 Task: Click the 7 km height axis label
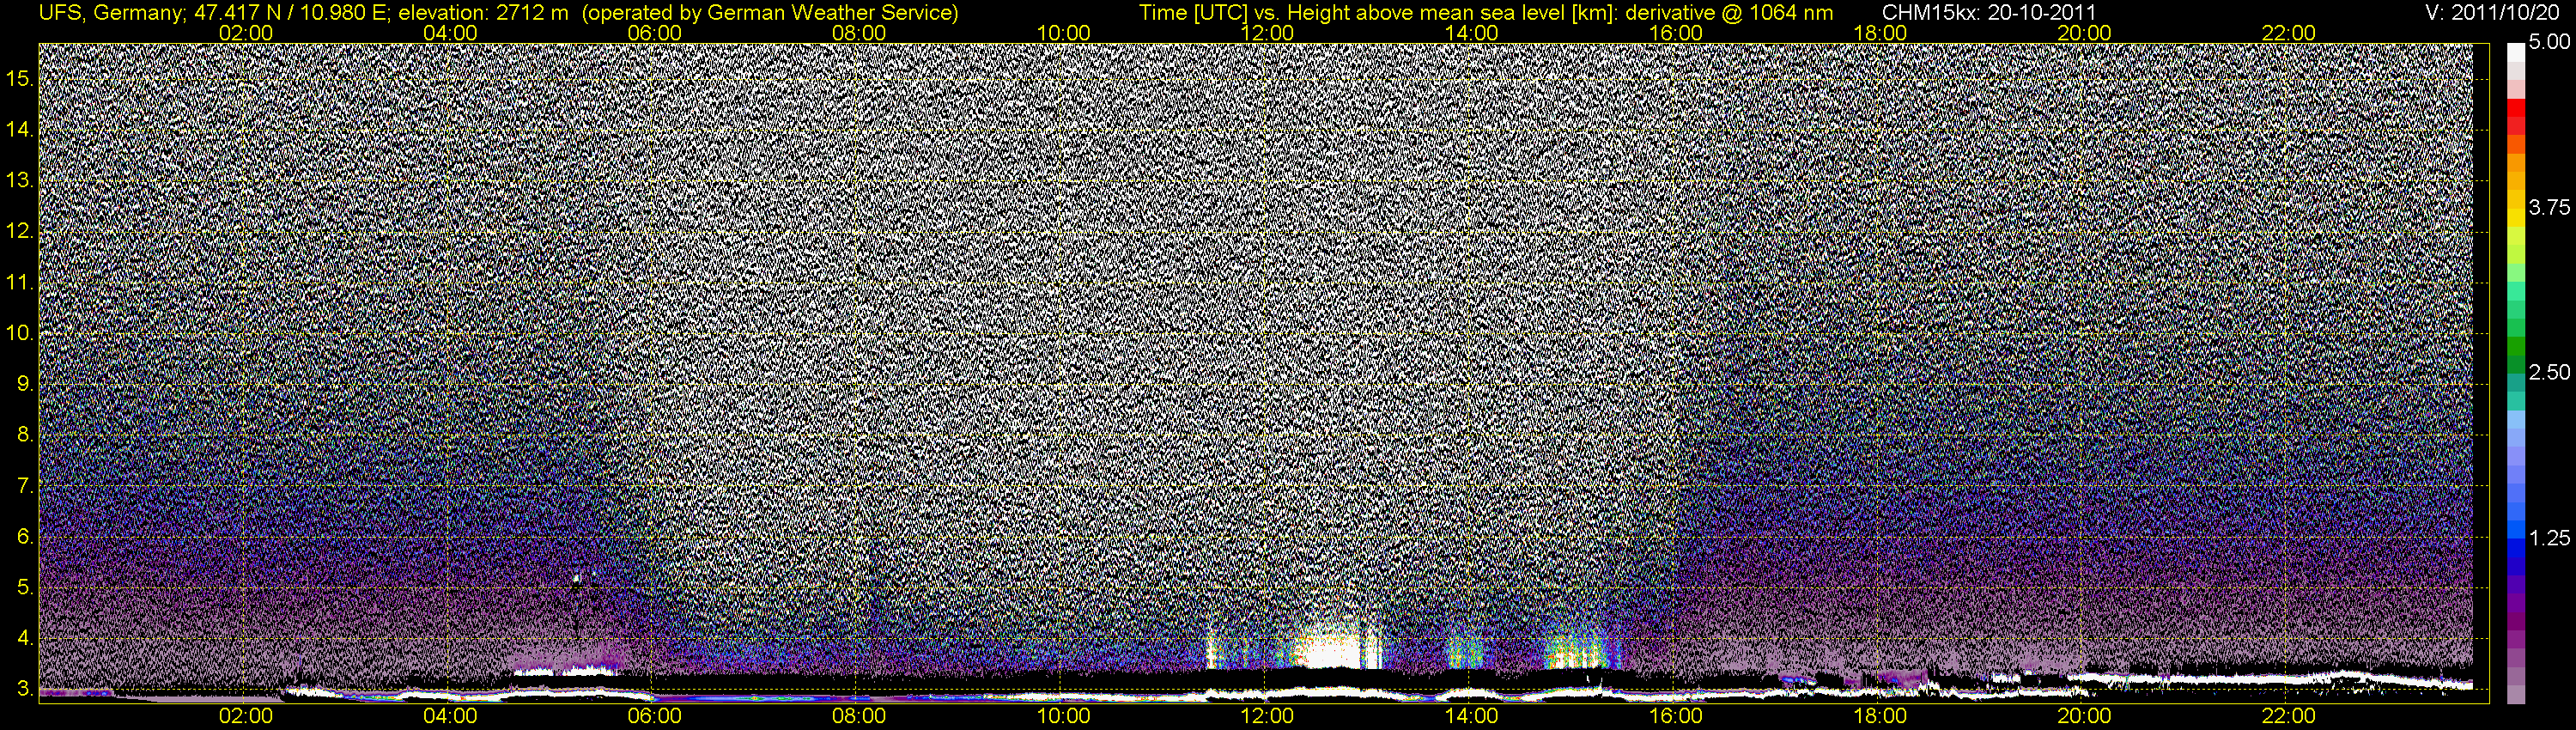coord(25,486)
